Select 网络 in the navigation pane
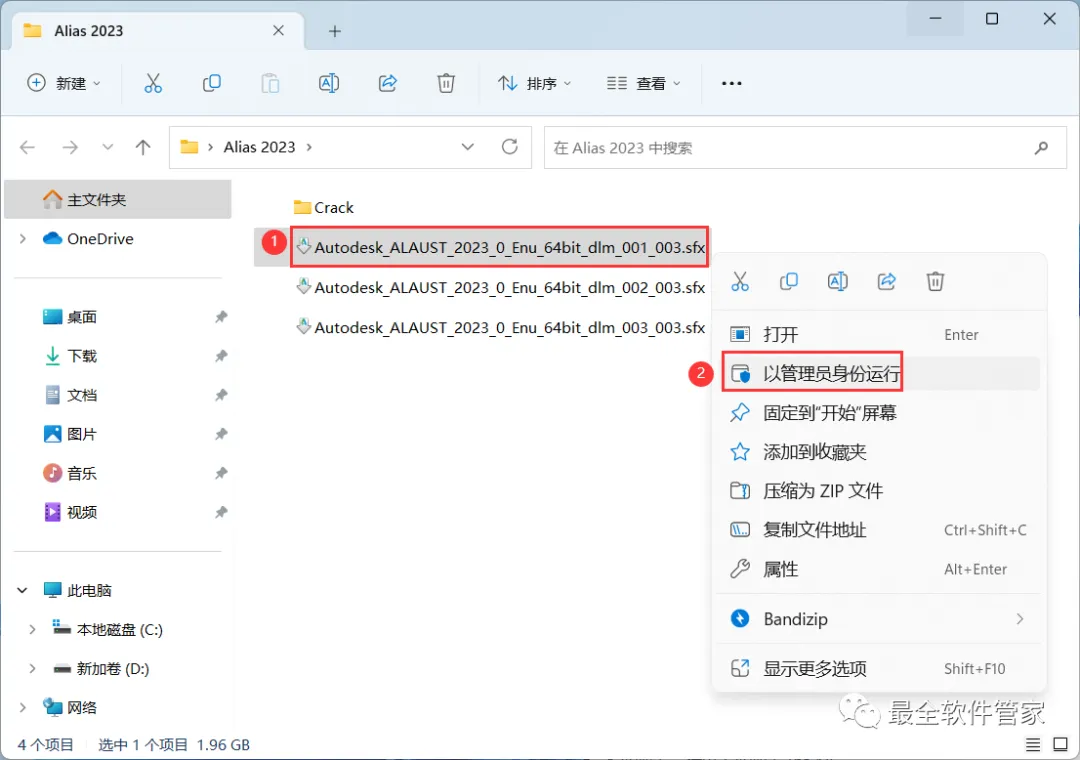This screenshot has height=760, width=1080. 81,708
